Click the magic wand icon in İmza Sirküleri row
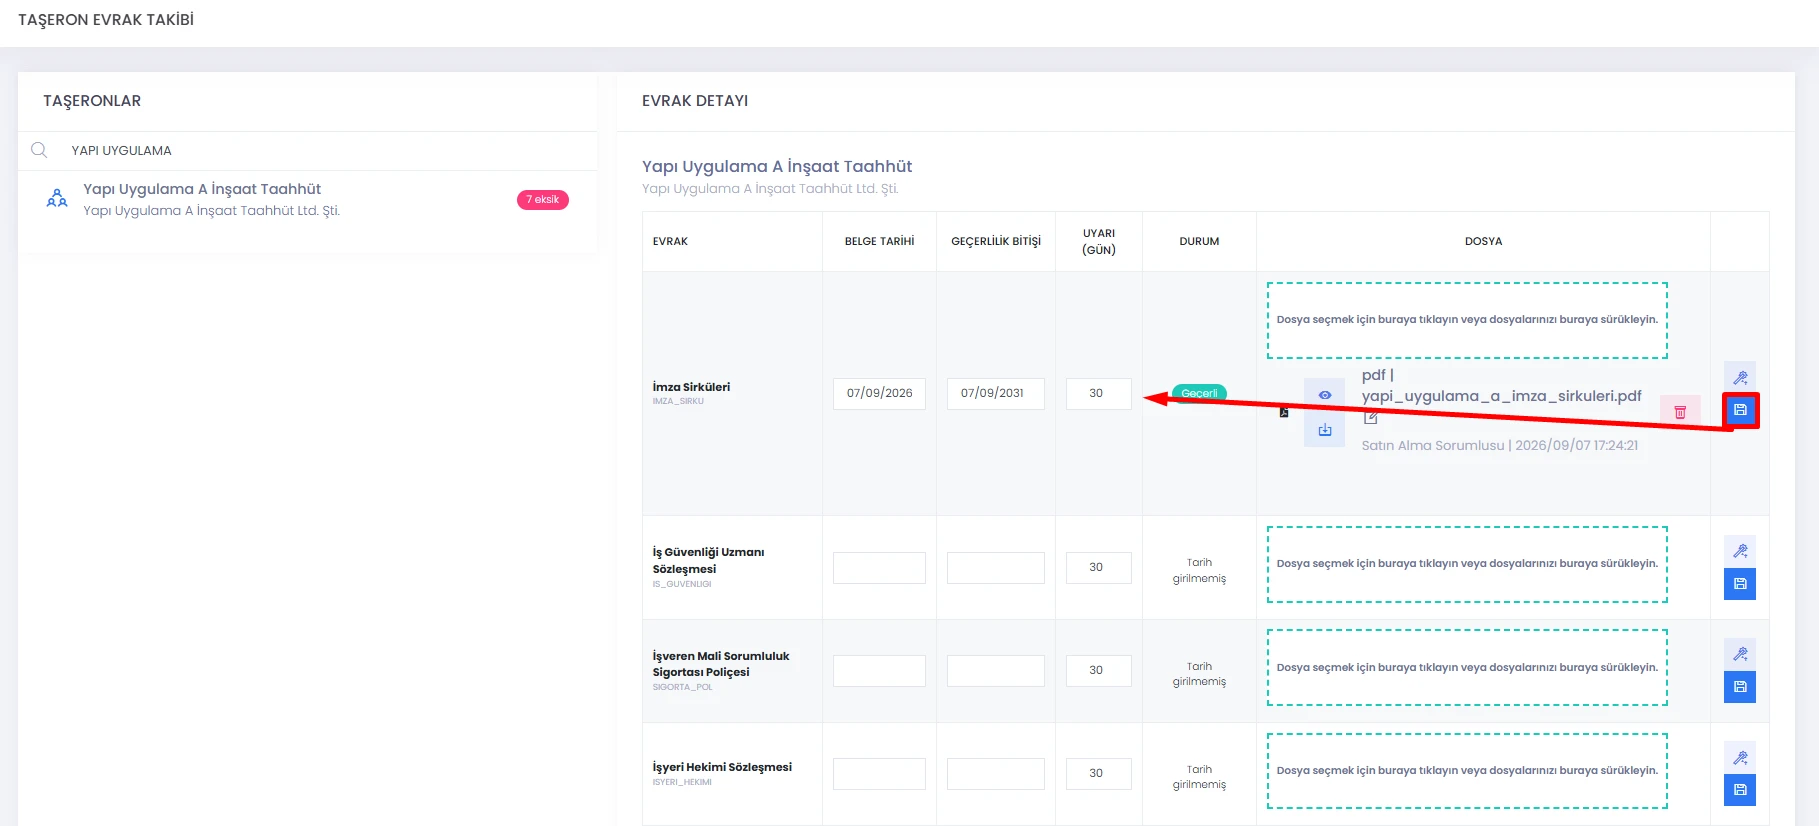The height and width of the screenshot is (826, 1819). pyautogui.click(x=1740, y=377)
